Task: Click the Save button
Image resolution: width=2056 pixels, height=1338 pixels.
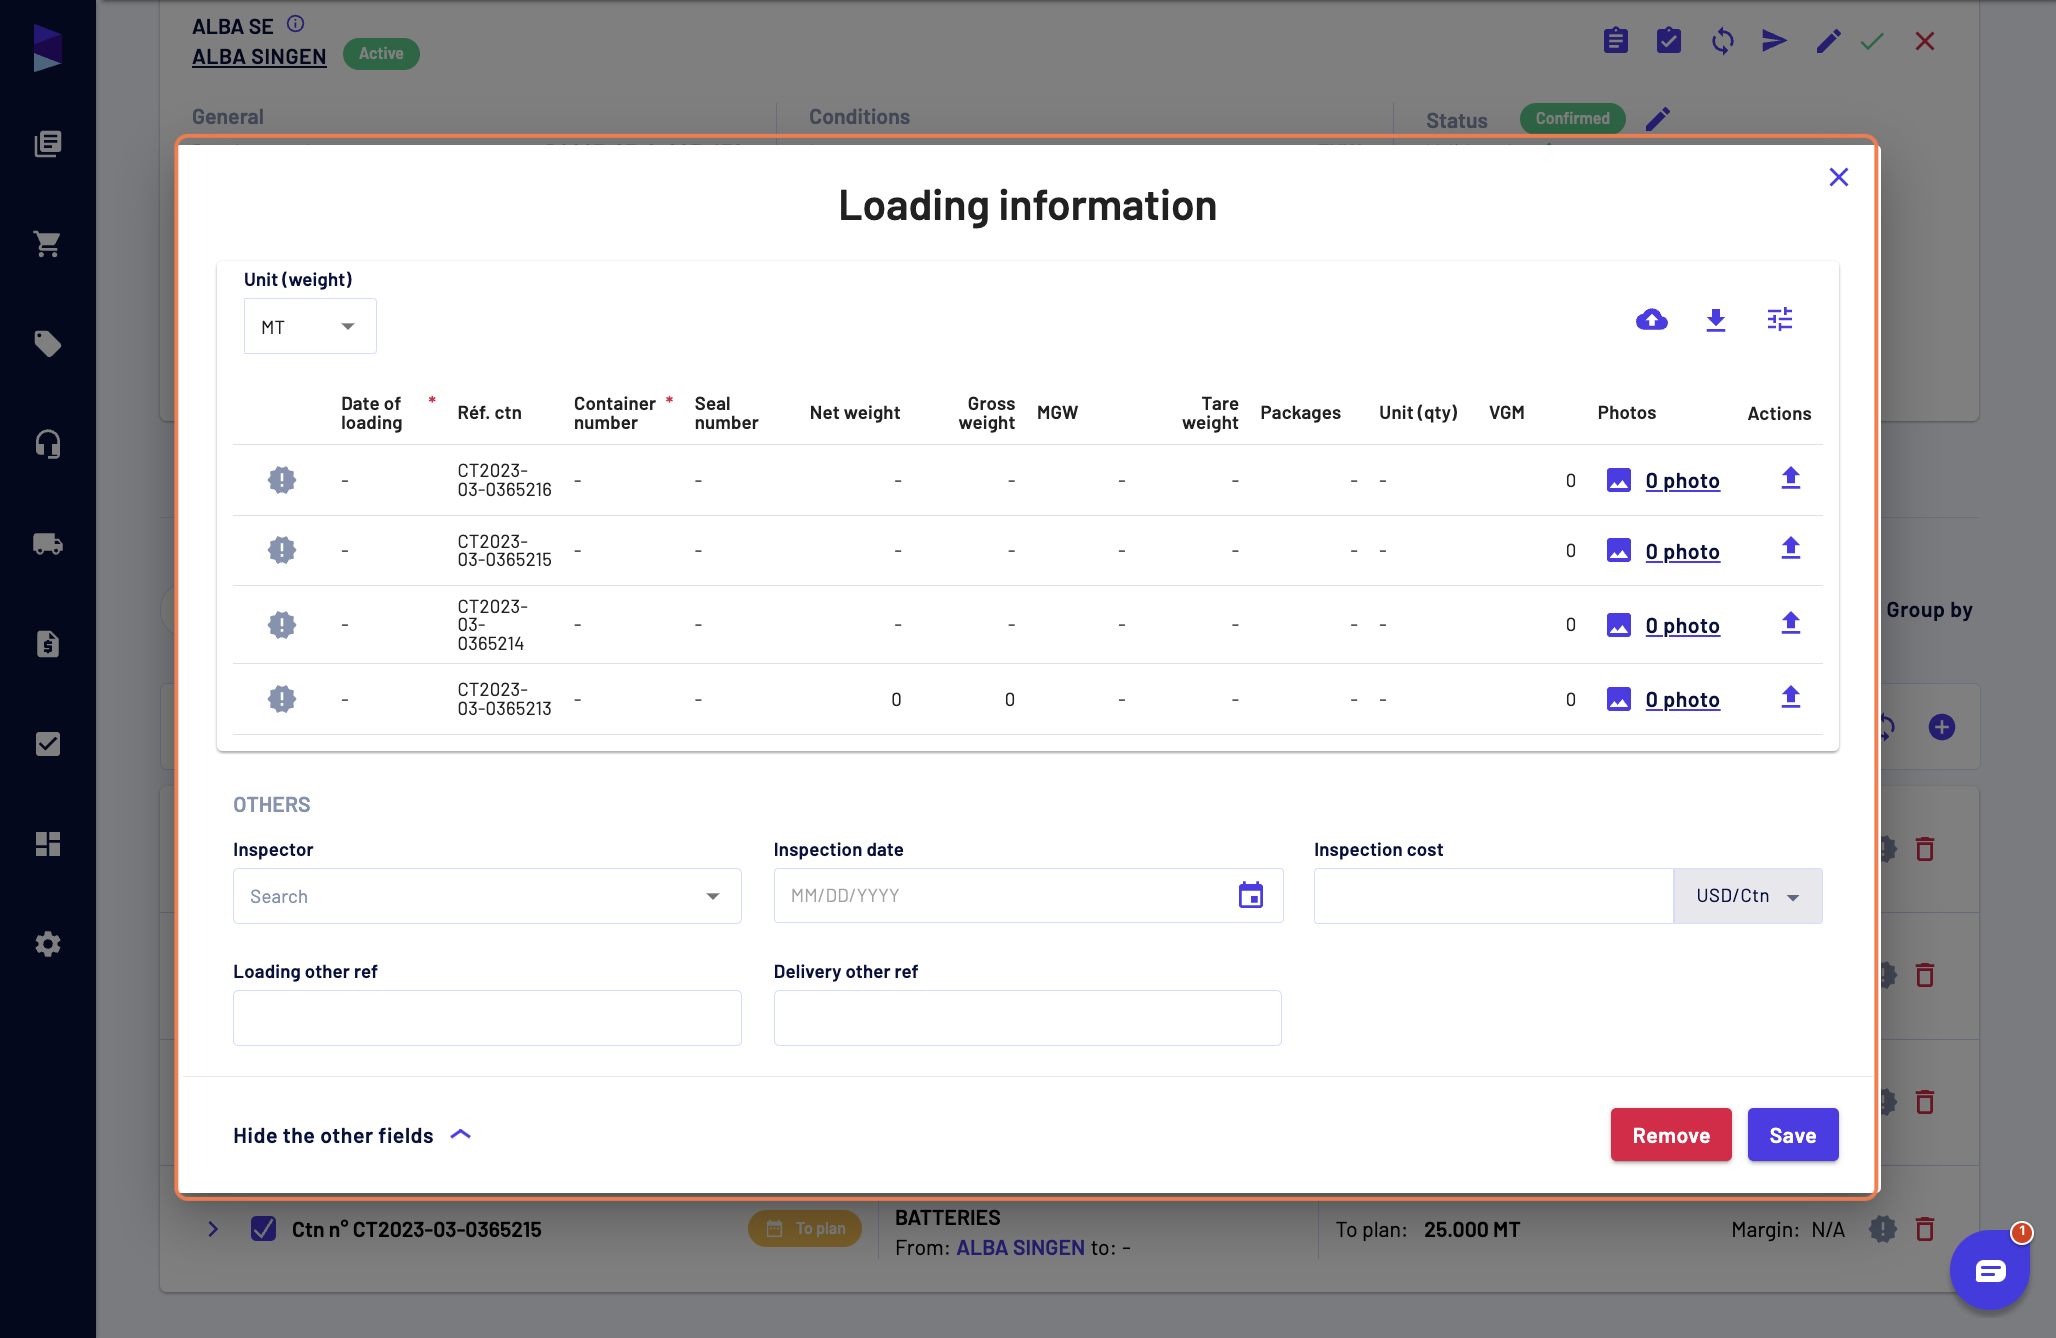Action: [x=1792, y=1135]
